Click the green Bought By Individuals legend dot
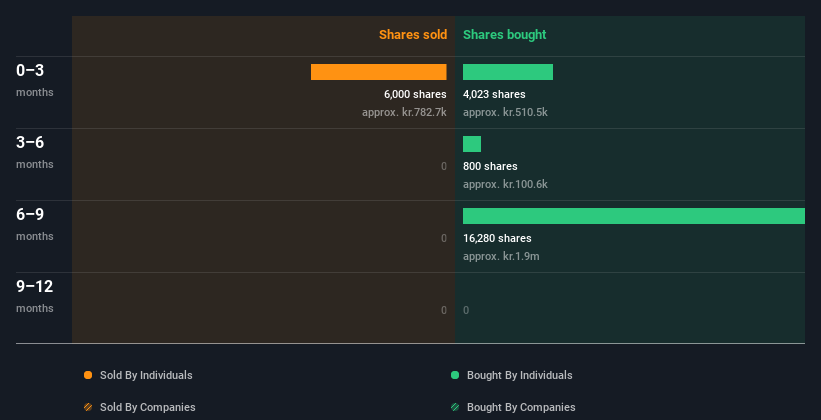This screenshot has width=821, height=420. coord(455,375)
